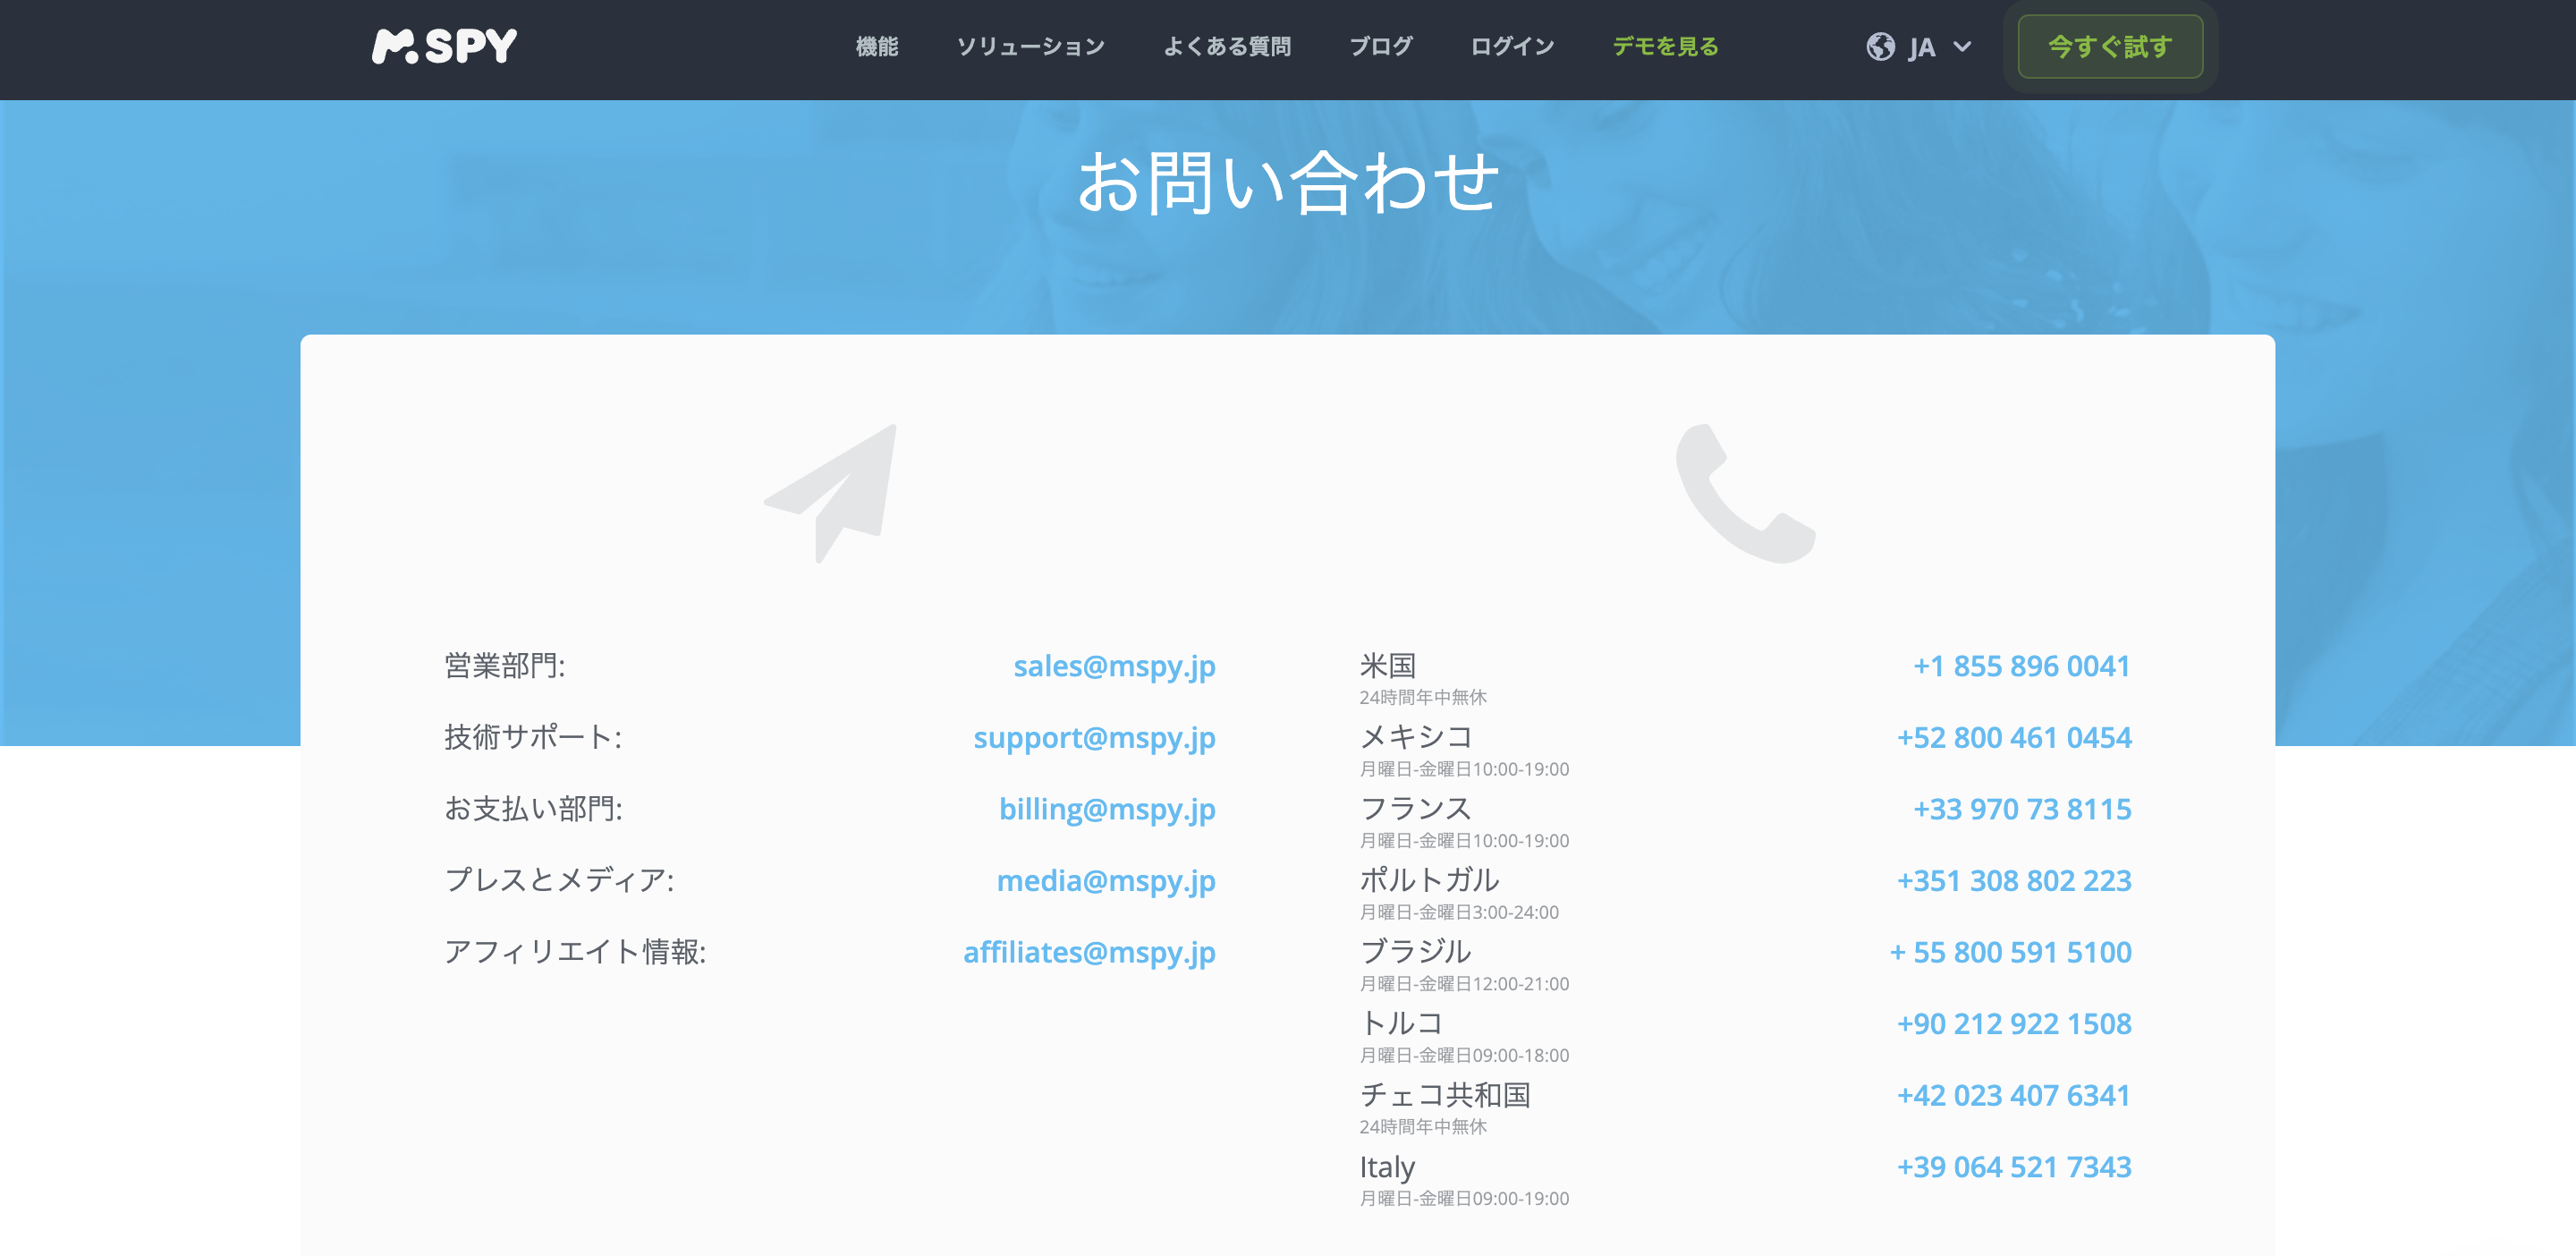Call US number +1 855 896 0041
The width and height of the screenshot is (2576, 1256).
[2021, 666]
